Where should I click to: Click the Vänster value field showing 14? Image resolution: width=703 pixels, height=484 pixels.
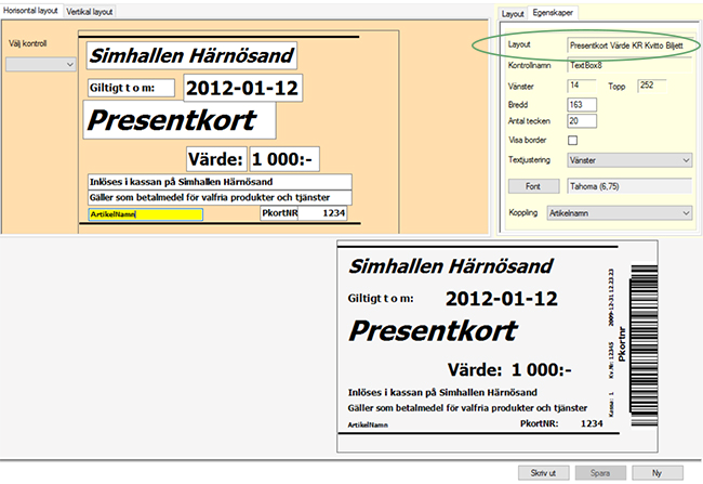pyautogui.click(x=582, y=86)
